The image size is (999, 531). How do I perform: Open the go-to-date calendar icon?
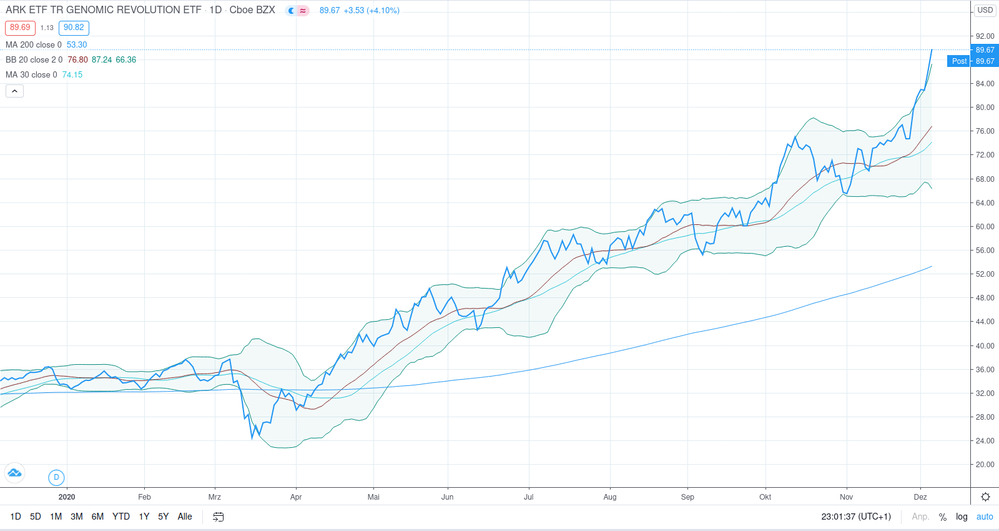coord(218,517)
